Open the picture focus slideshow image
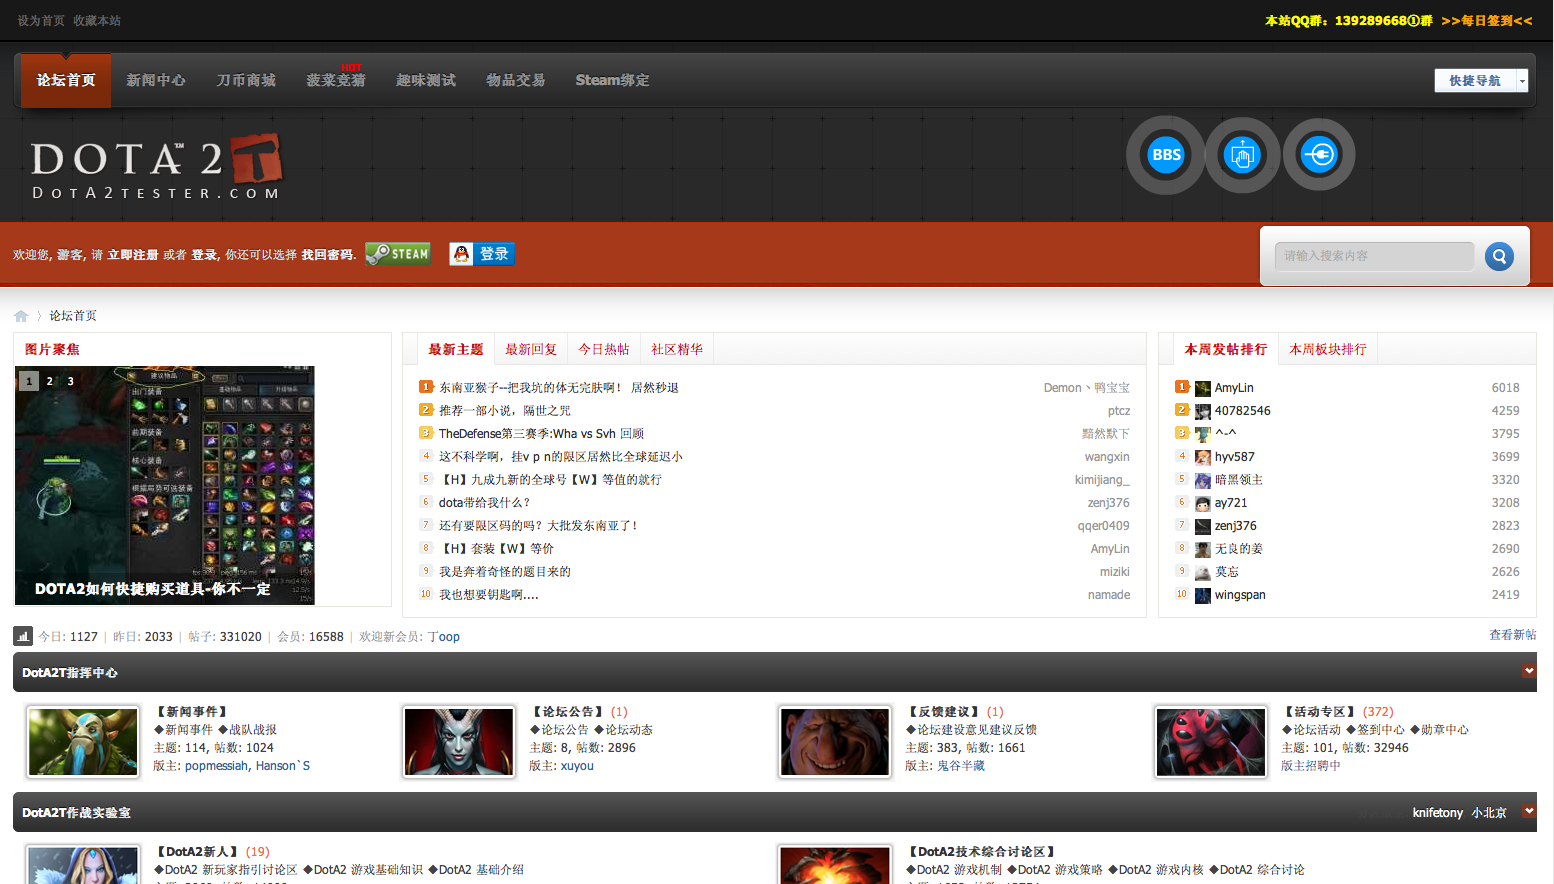This screenshot has height=884, width=1554. click(164, 485)
